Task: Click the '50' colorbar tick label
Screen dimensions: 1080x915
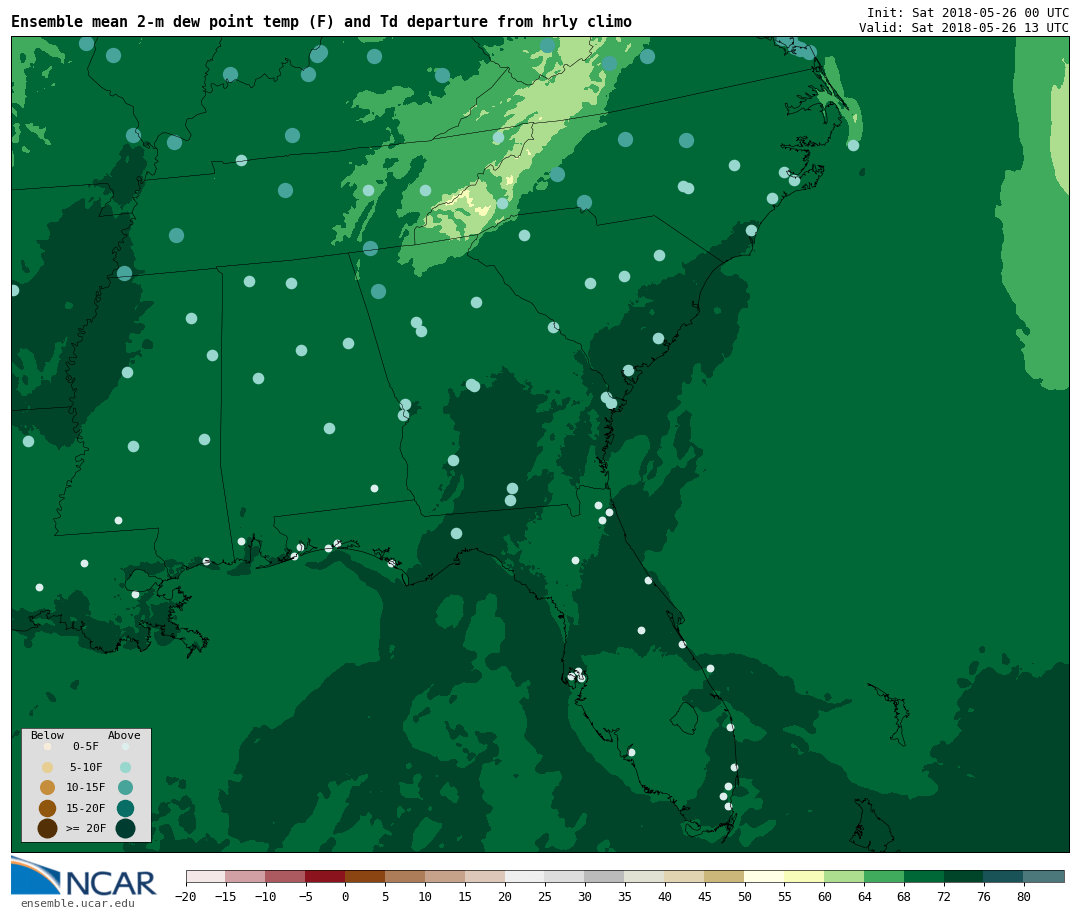Action: pos(745,896)
